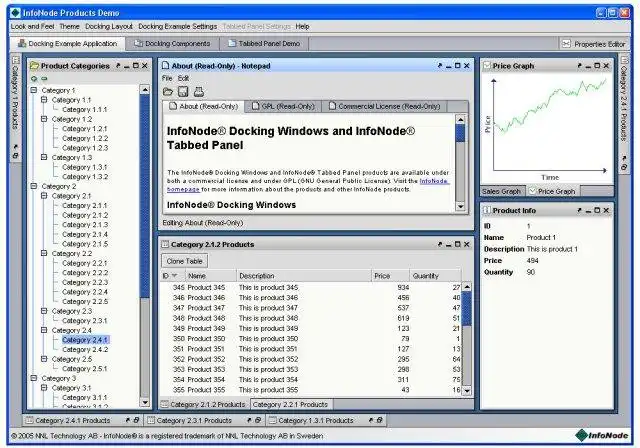Restore the minimized Category 2.3.1 Products tab
640x448 pixels.
pyautogui.click(x=258, y=419)
